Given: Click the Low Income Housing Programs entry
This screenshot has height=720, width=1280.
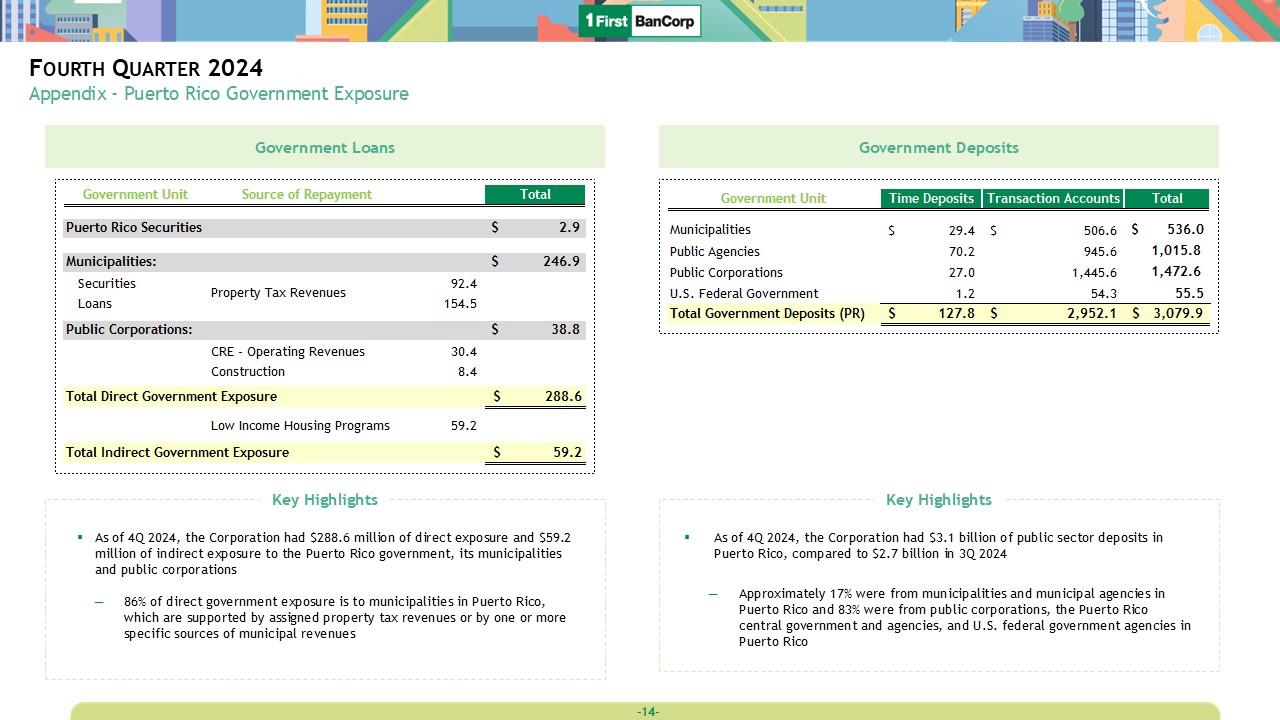Looking at the screenshot, I should [300, 426].
